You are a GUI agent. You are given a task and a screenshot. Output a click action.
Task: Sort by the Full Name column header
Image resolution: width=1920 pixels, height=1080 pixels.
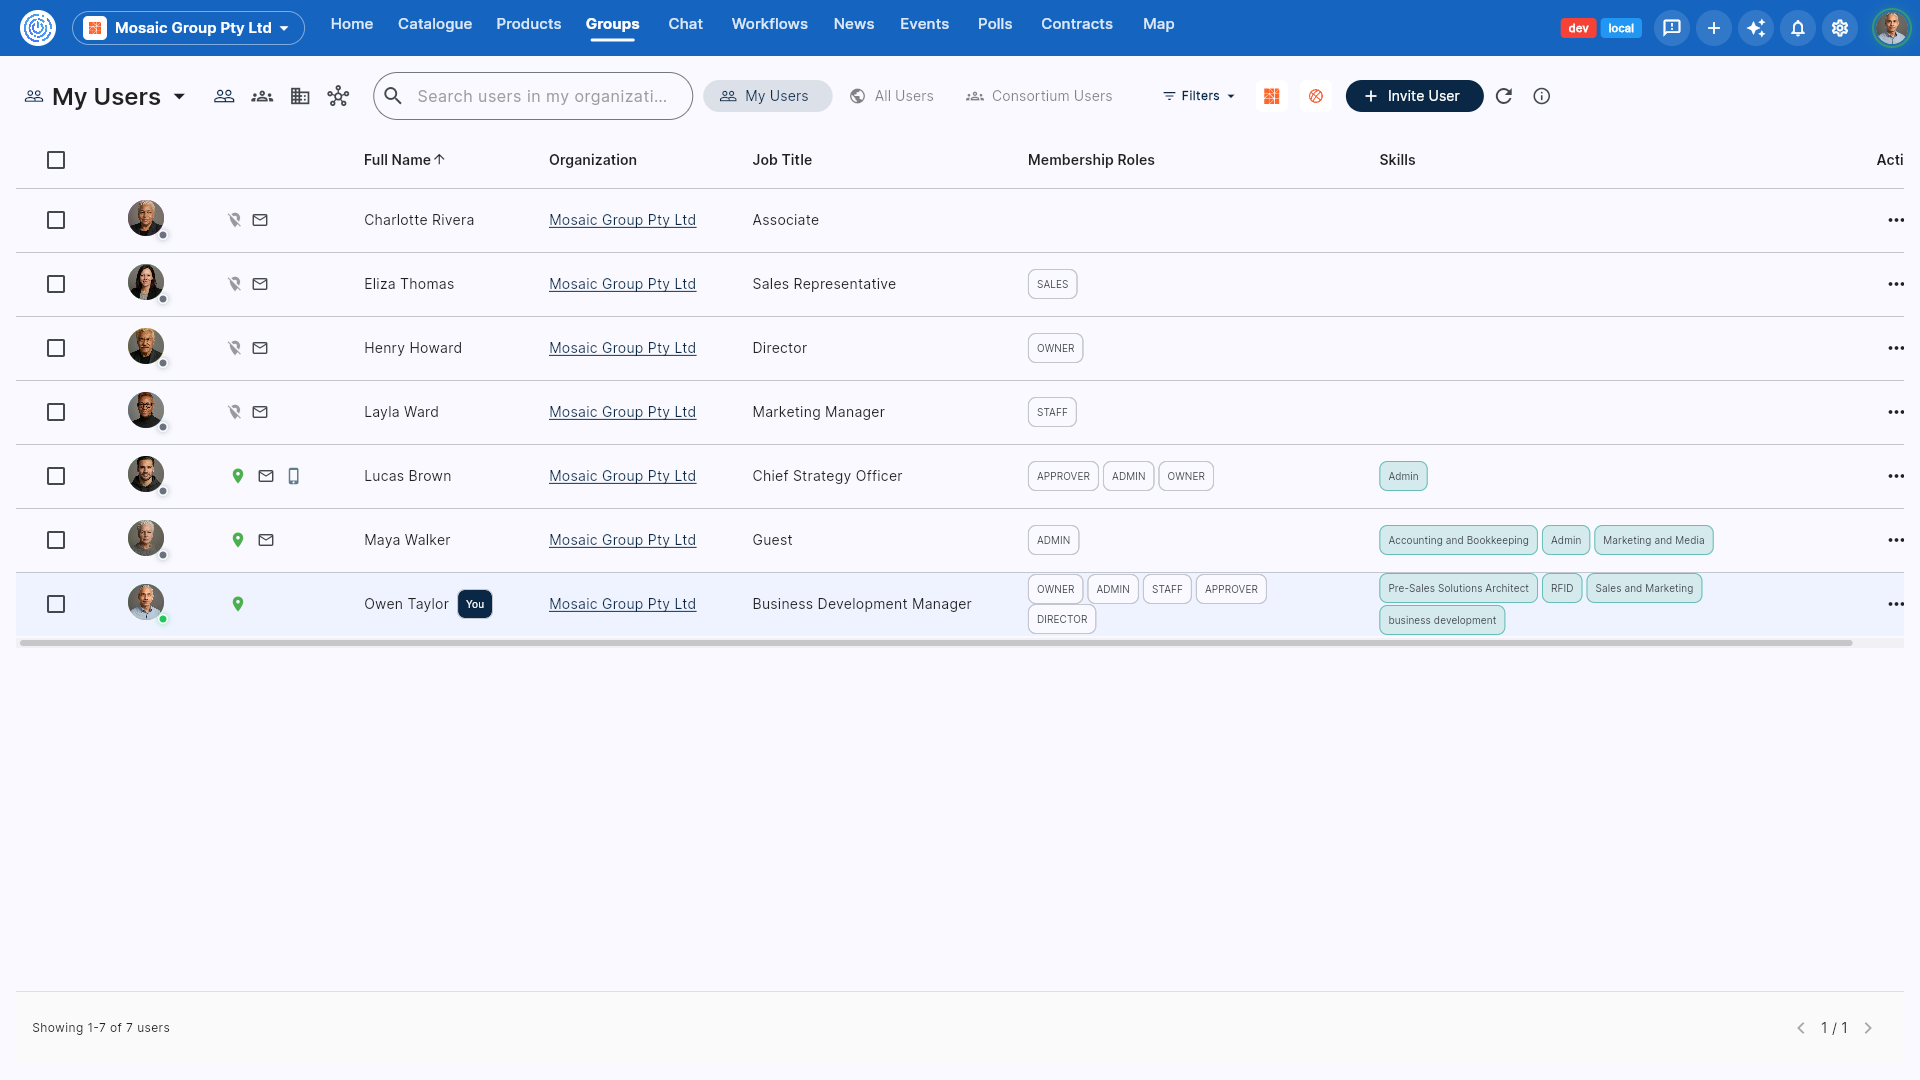[x=404, y=160]
